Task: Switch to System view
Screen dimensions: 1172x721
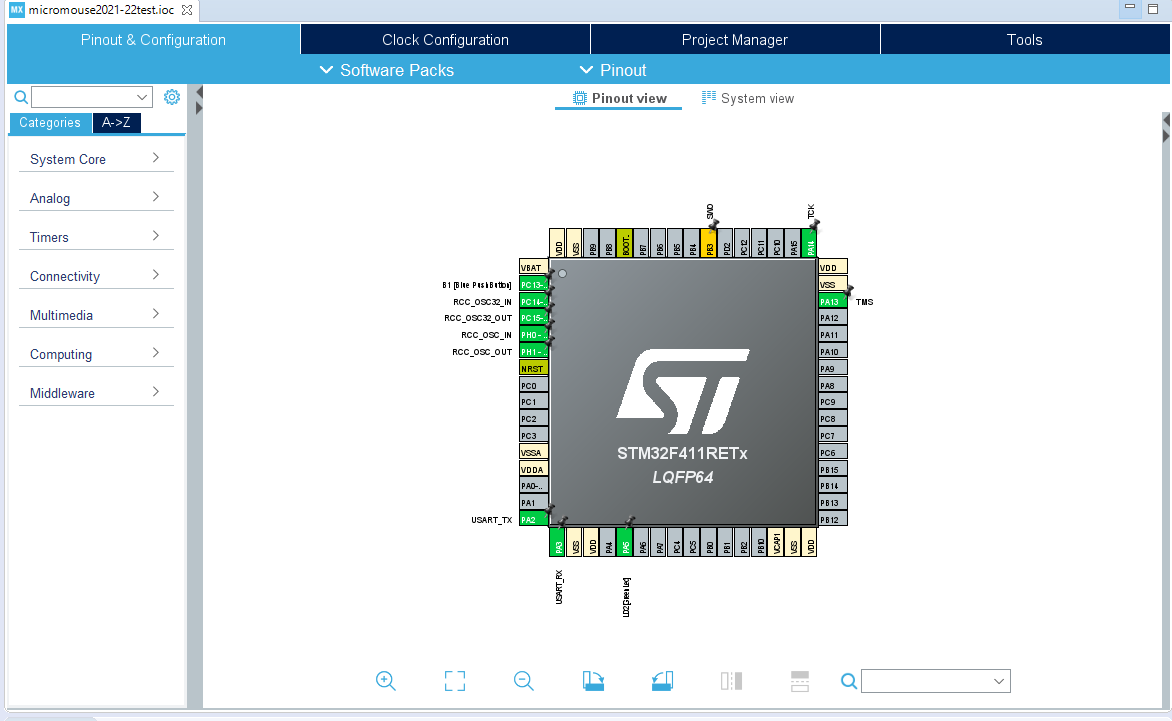Action: (748, 98)
